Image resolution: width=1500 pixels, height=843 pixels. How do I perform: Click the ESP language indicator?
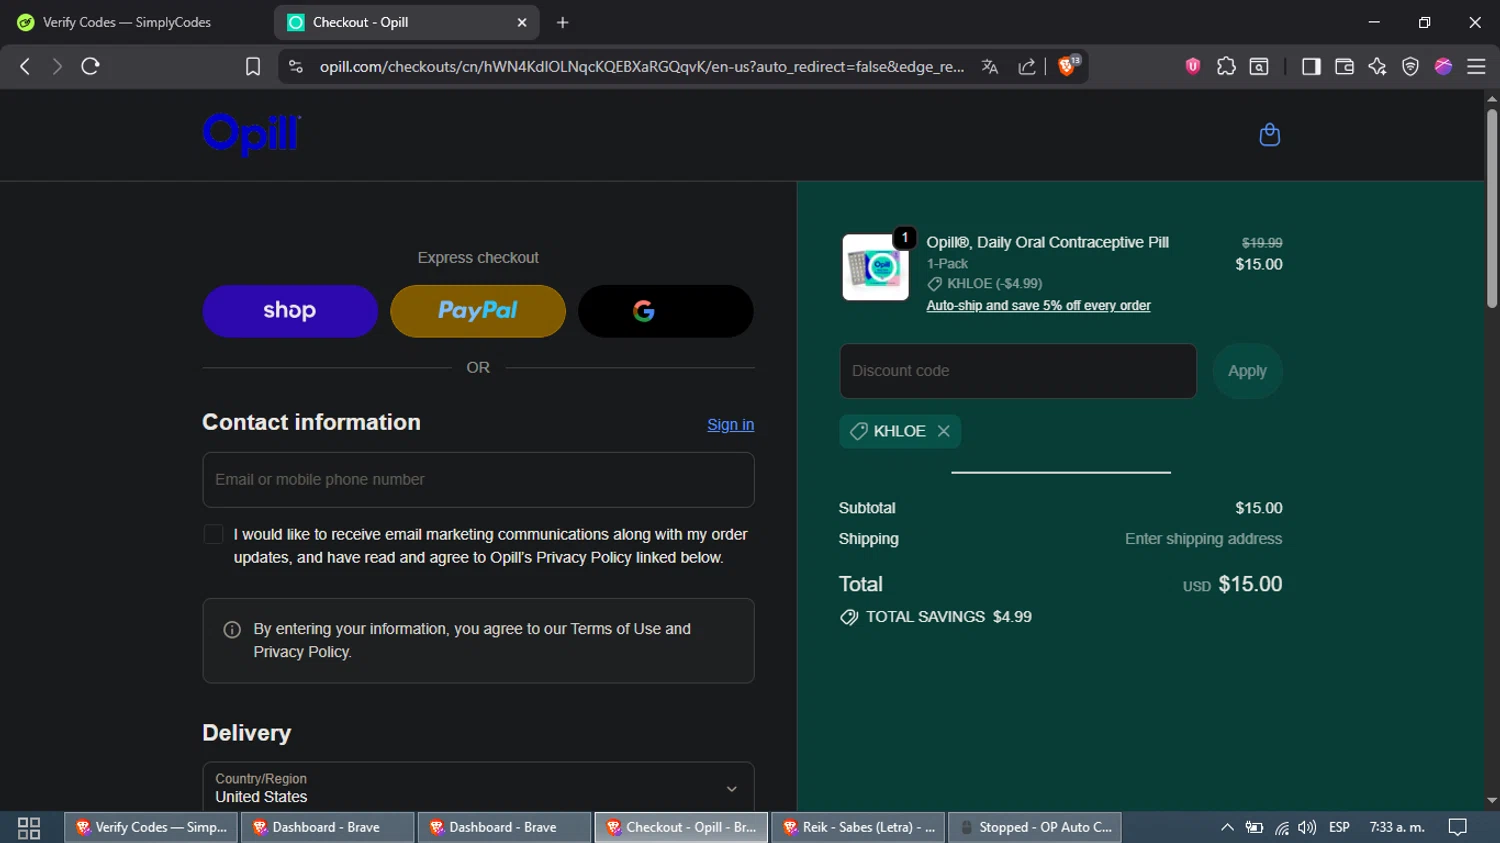(x=1339, y=828)
